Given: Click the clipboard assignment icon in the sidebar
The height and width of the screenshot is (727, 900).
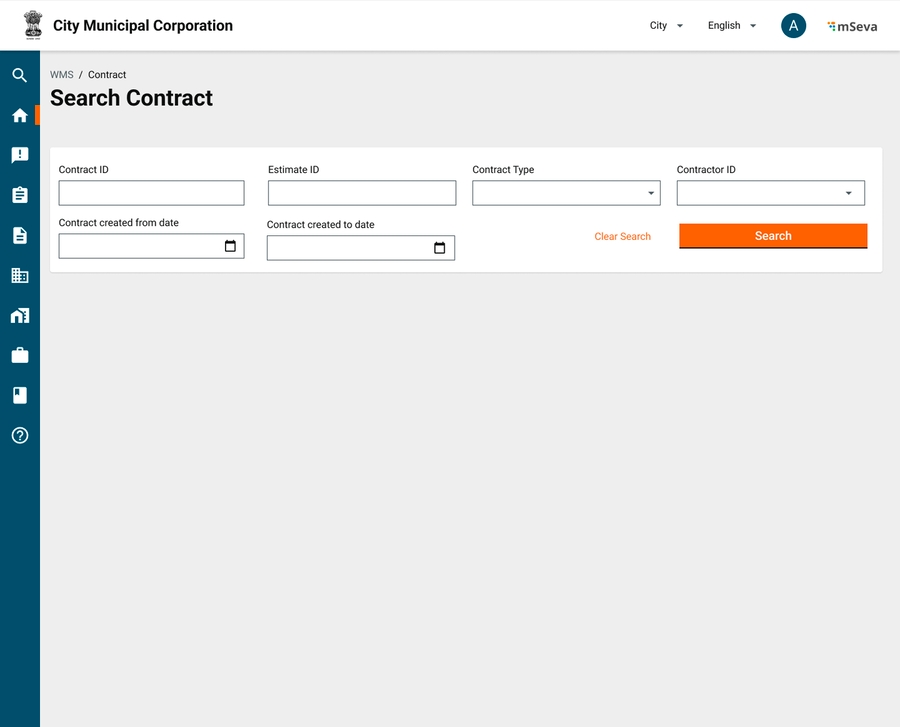Looking at the screenshot, I should click(x=19, y=195).
